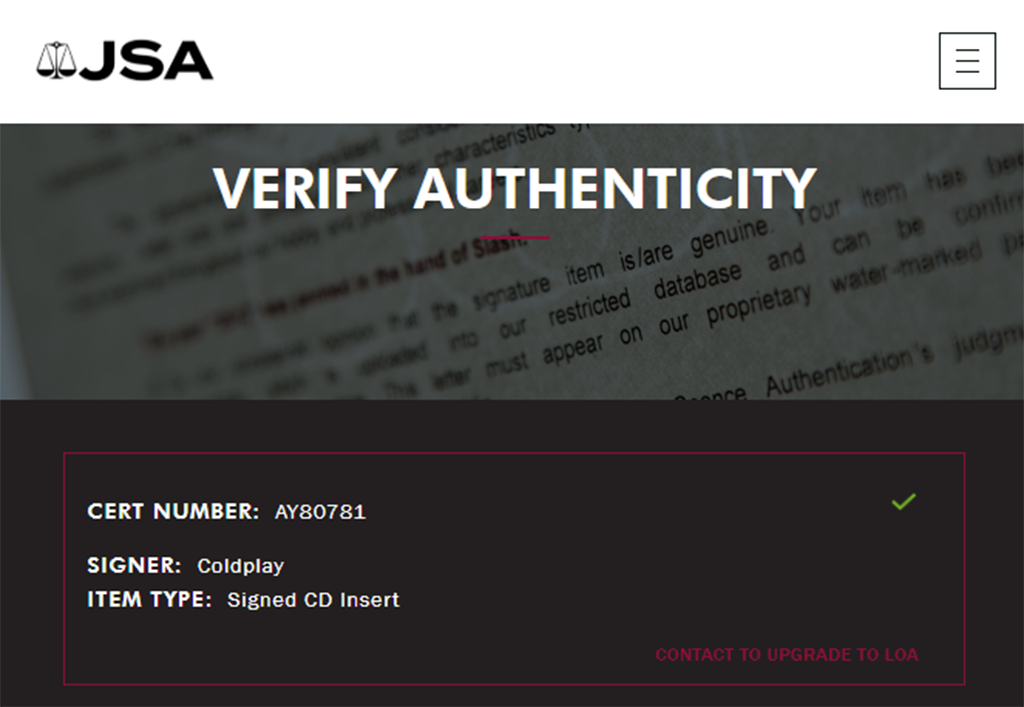Select the signer name Coldplay
This screenshot has width=1024, height=707.
[x=240, y=566]
